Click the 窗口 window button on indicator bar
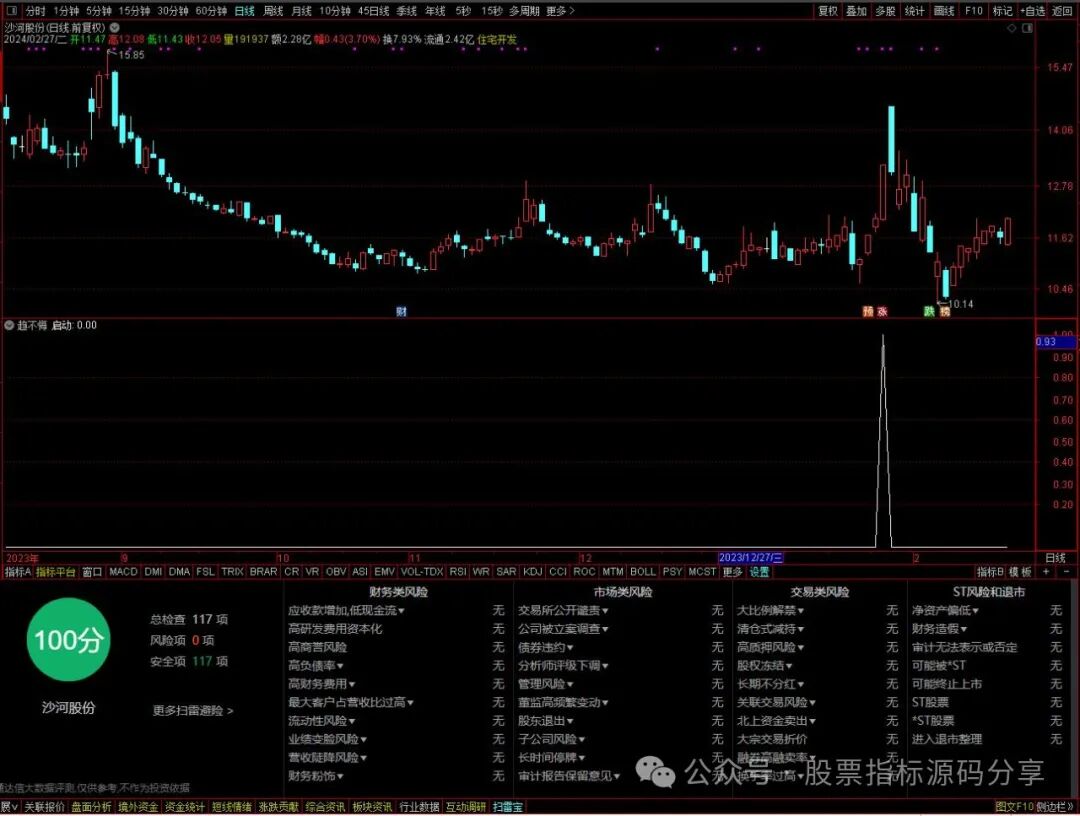The height and width of the screenshot is (816, 1080). pyautogui.click(x=92, y=572)
